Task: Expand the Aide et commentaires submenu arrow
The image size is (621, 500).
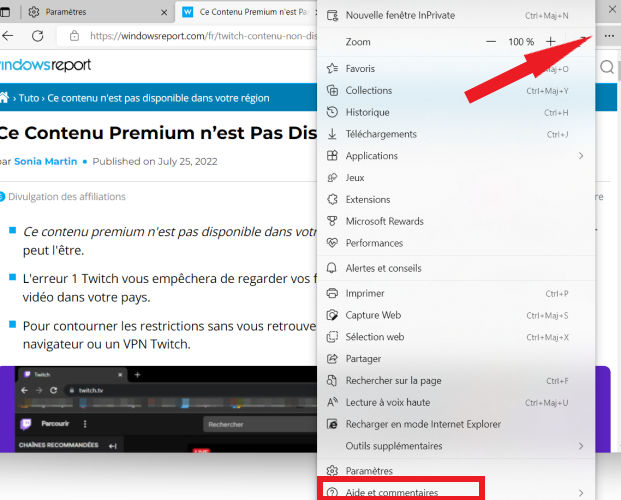Action: tap(581, 492)
